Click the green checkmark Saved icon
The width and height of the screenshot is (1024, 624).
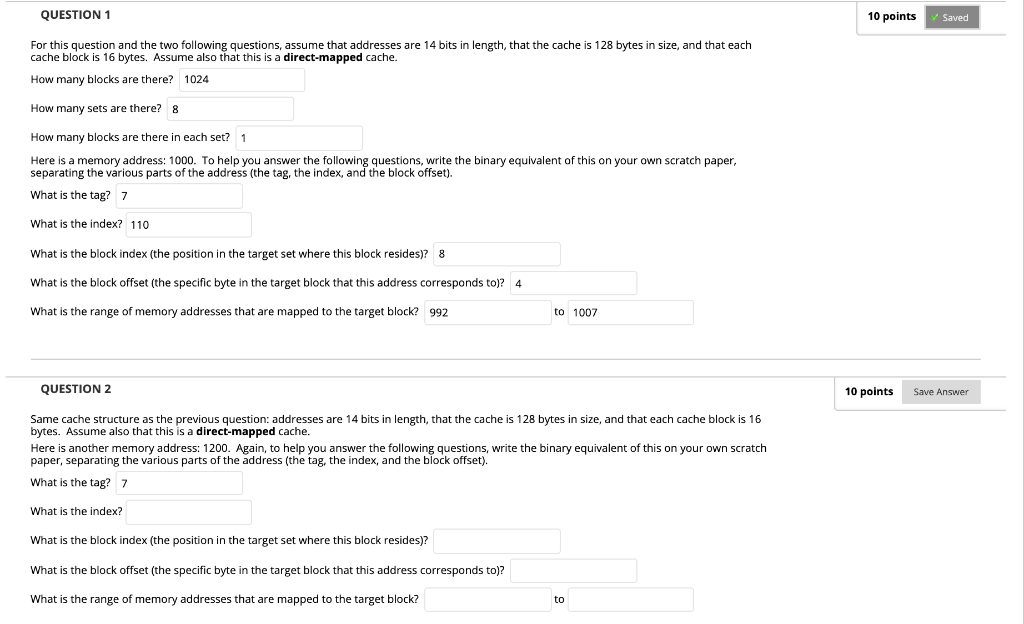[935, 17]
